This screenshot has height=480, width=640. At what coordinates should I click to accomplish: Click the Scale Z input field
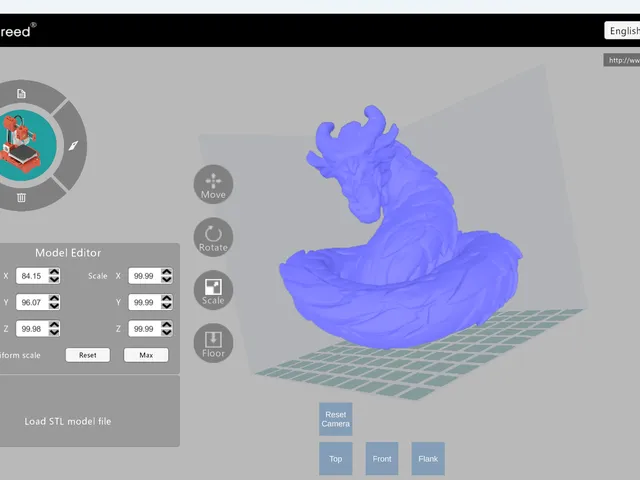144,329
